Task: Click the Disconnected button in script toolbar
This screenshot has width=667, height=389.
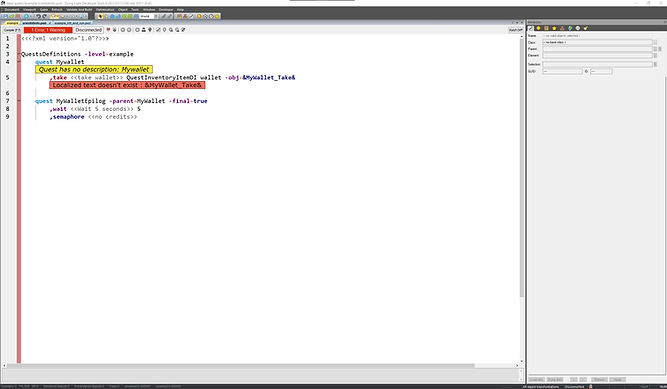Action: 88,30
